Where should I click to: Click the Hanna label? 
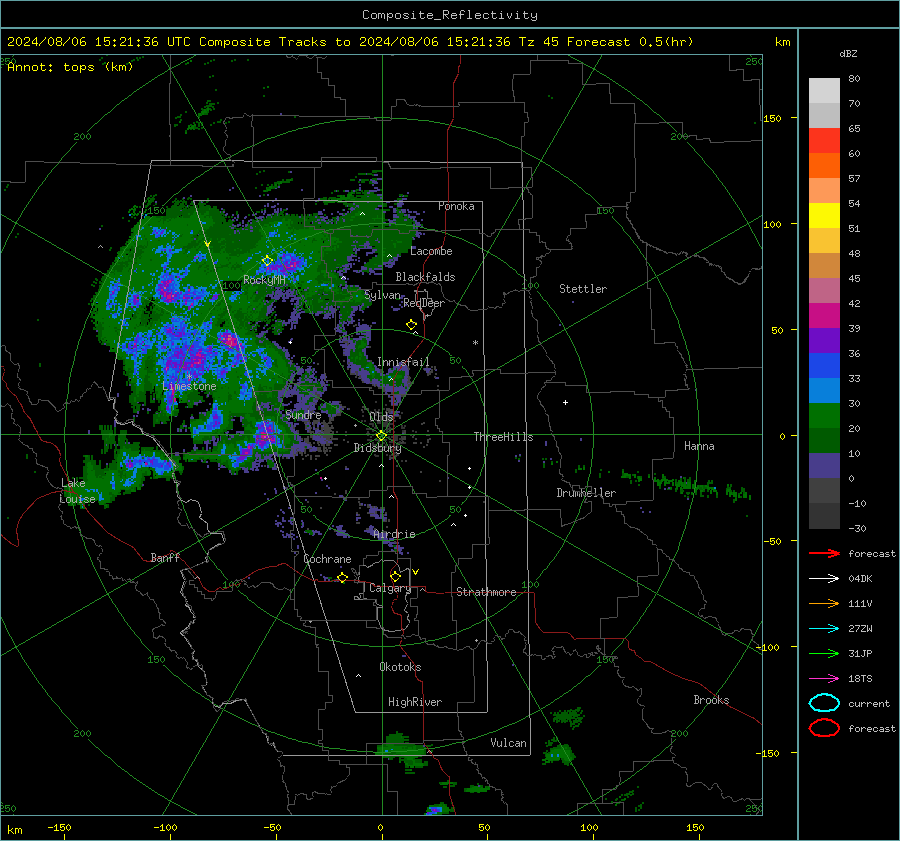coord(699,446)
